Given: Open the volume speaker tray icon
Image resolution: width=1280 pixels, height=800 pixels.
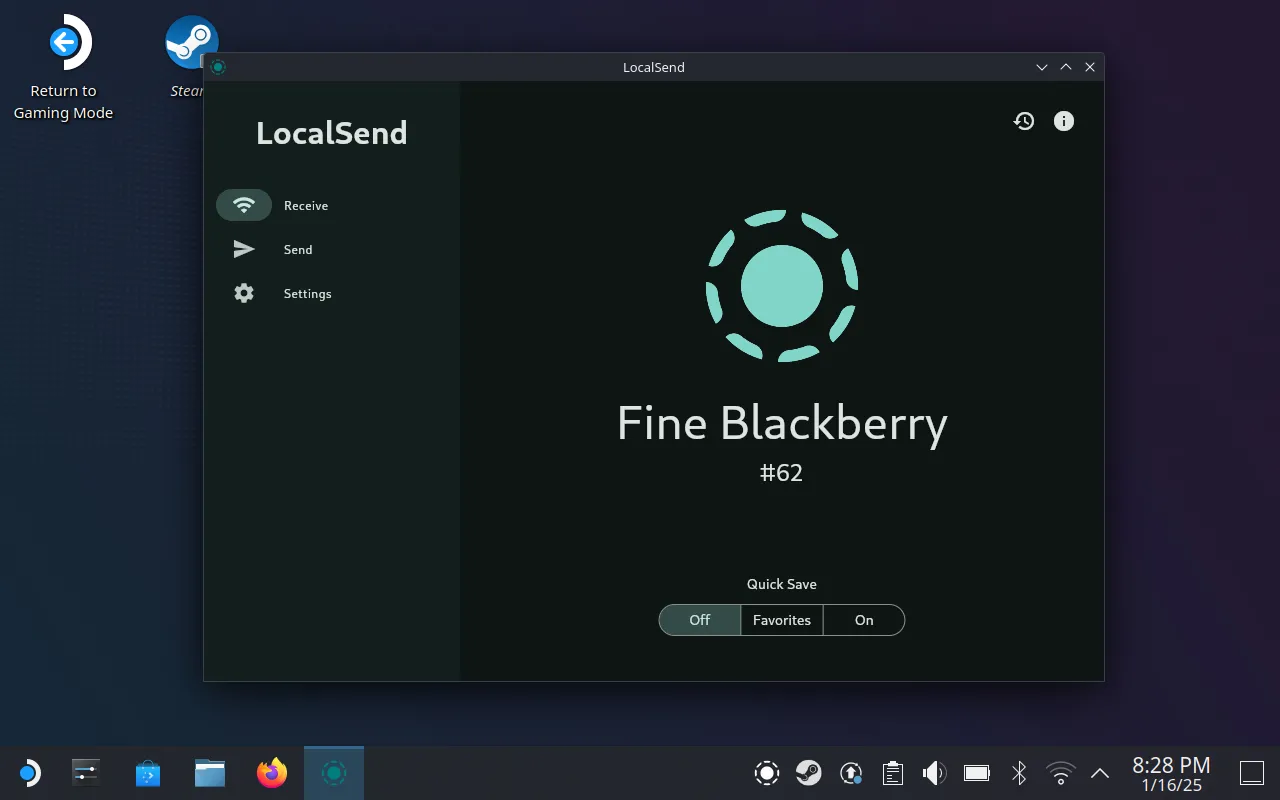Looking at the screenshot, I should coord(934,773).
